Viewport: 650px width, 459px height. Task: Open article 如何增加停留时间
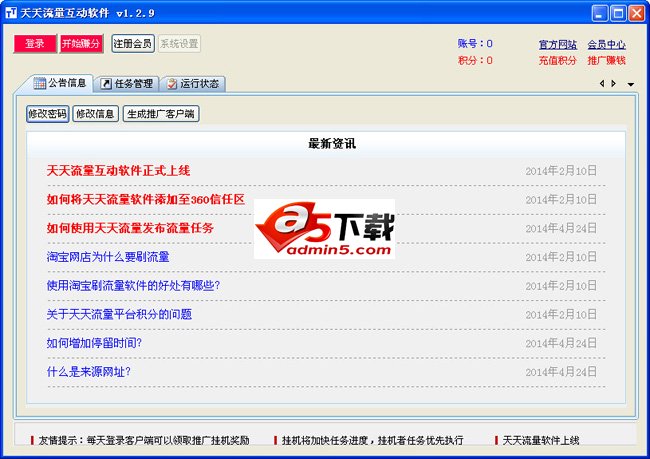(94, 343)
